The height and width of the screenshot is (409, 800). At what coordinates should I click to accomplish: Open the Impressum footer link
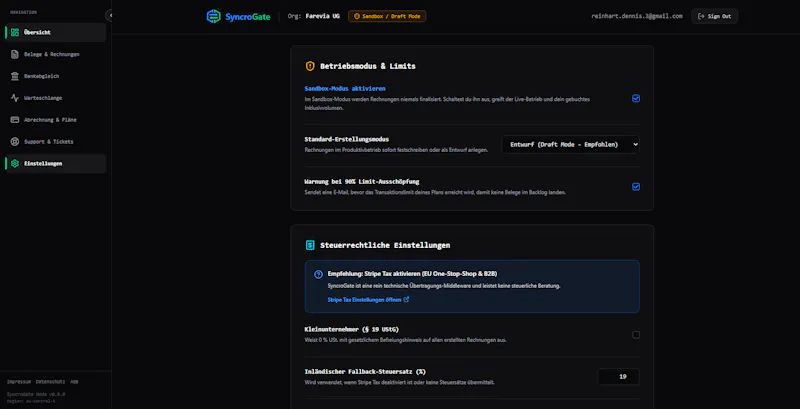coord(19,382)
